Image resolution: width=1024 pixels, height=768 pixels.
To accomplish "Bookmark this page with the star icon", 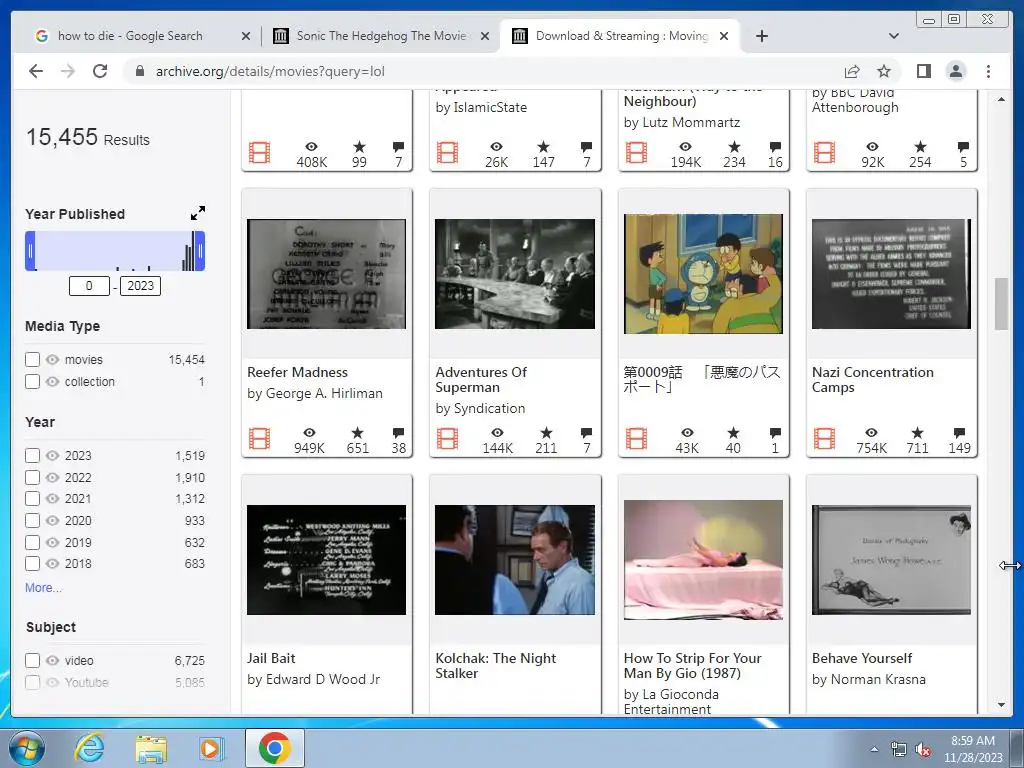I will [x=884, y=71].
